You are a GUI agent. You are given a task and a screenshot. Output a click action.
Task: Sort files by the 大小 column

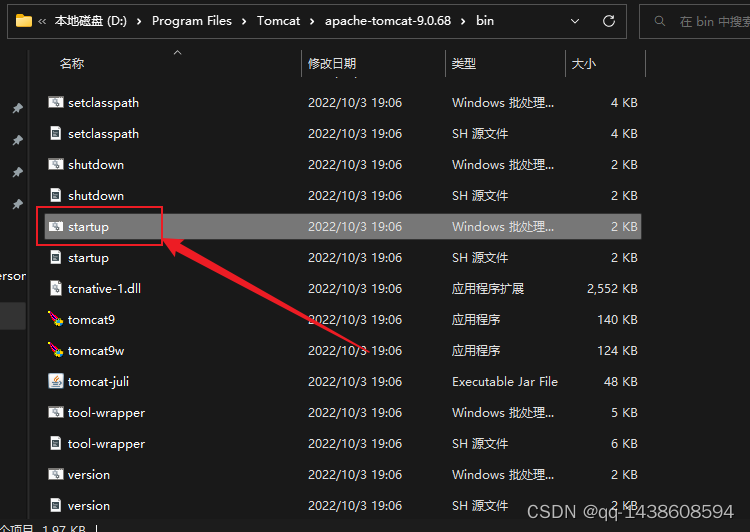pyautogui.click(x=584, y=64)
